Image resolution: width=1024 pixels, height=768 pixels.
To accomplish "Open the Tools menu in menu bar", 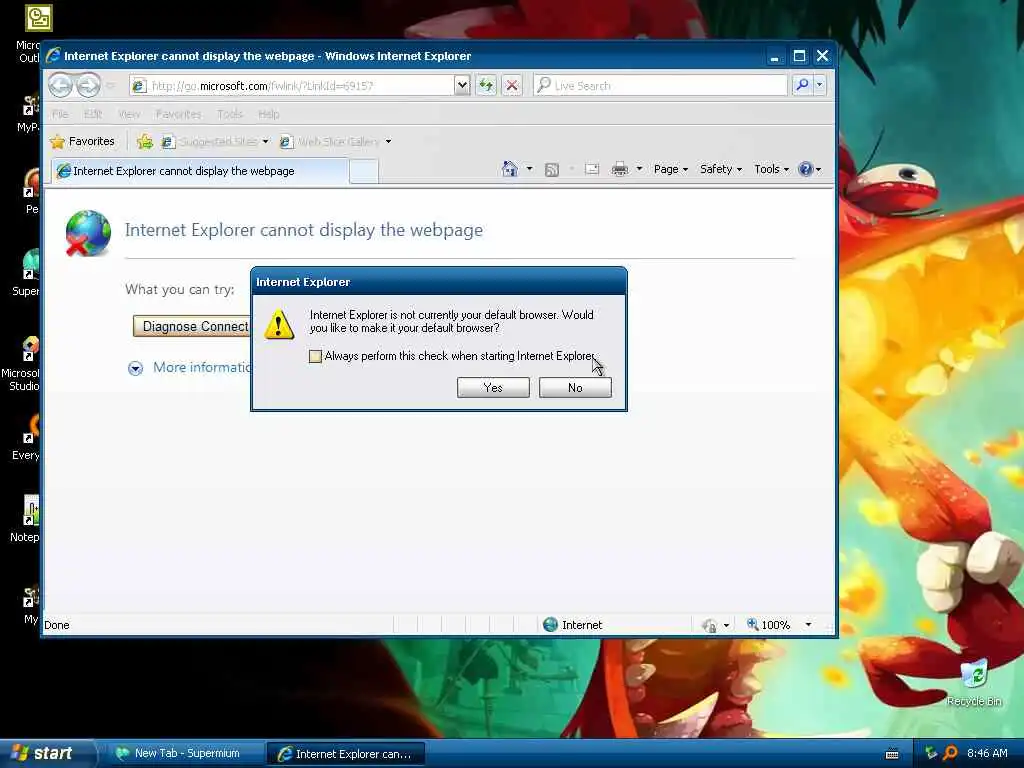I will (x=230, y=114).
